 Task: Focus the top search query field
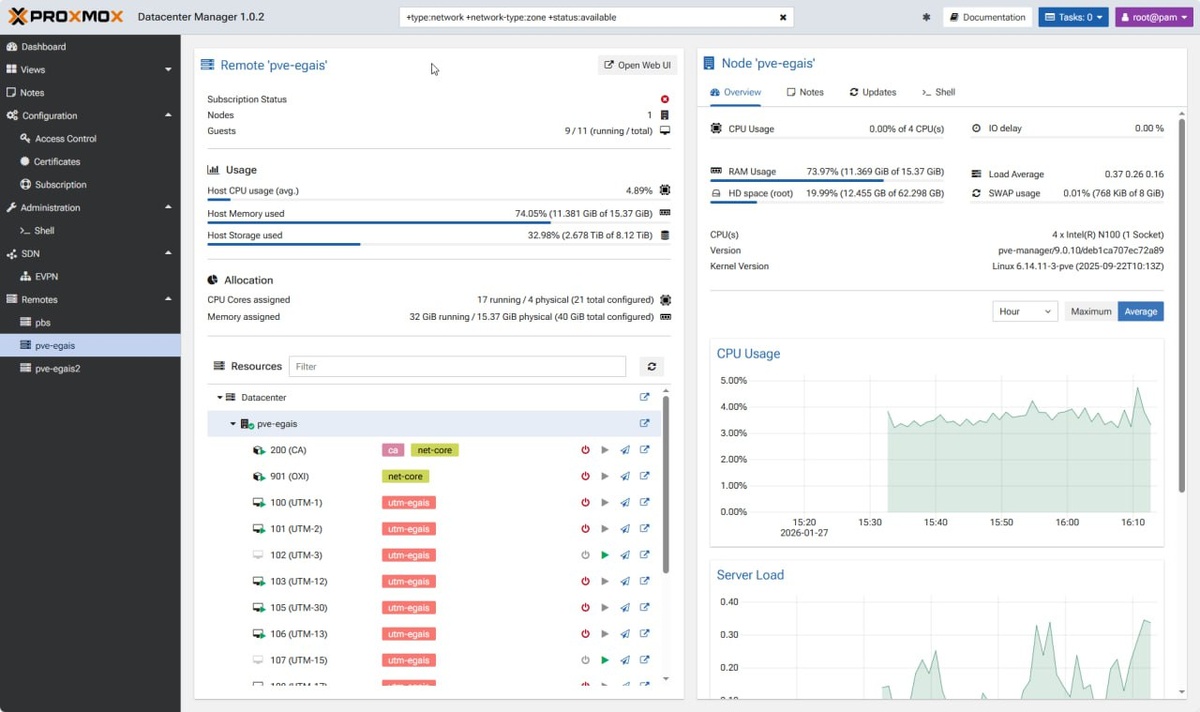(588, 17)
